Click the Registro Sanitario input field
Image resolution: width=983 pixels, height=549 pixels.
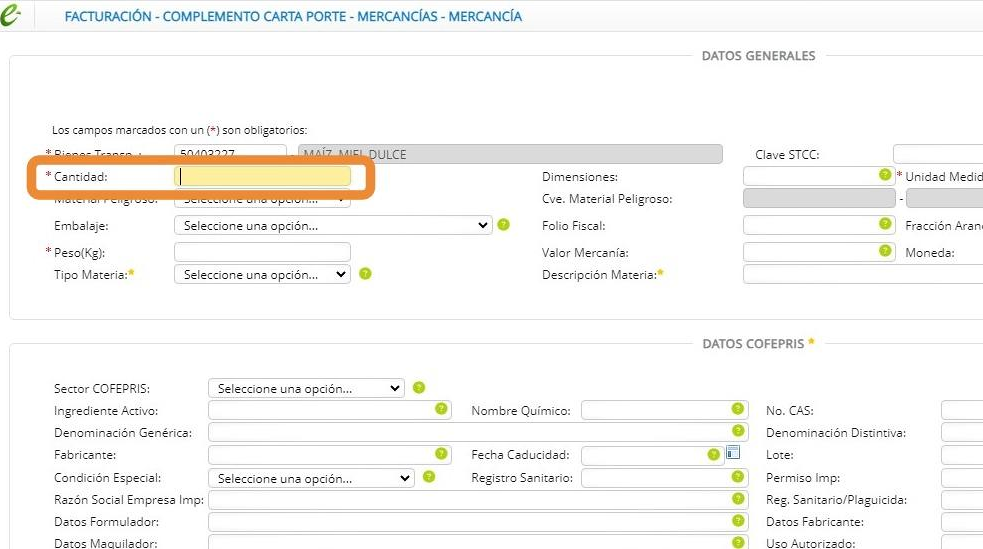coord(665,478)
